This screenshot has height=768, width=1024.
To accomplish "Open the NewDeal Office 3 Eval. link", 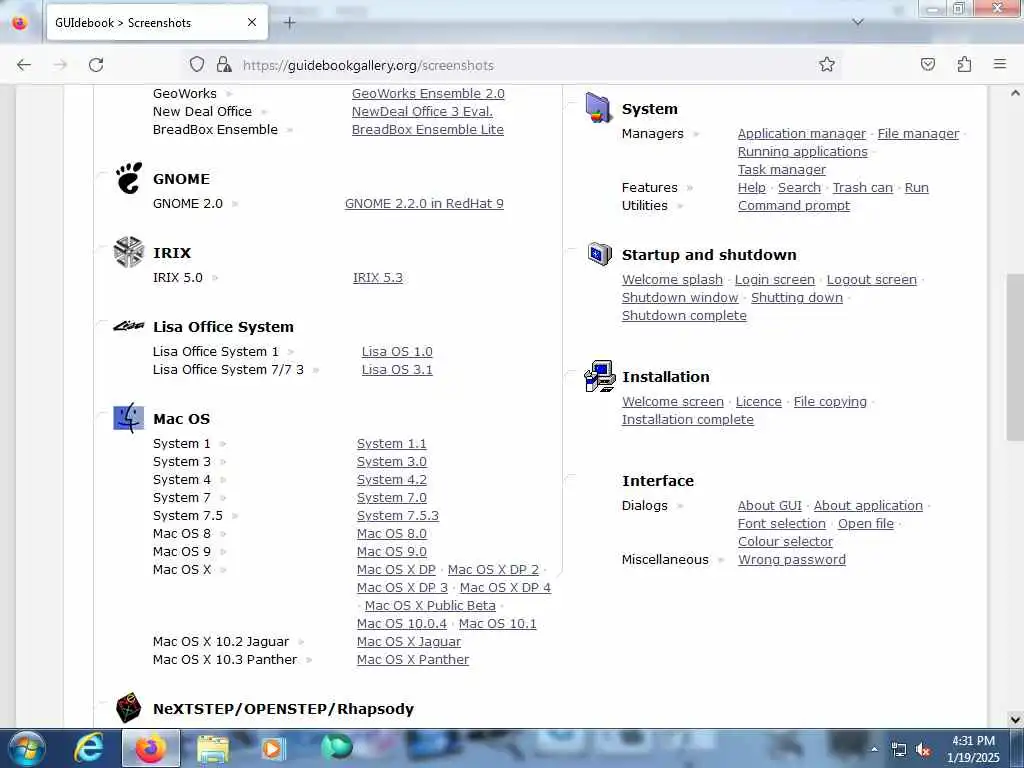I will click(x=422, y=112).
